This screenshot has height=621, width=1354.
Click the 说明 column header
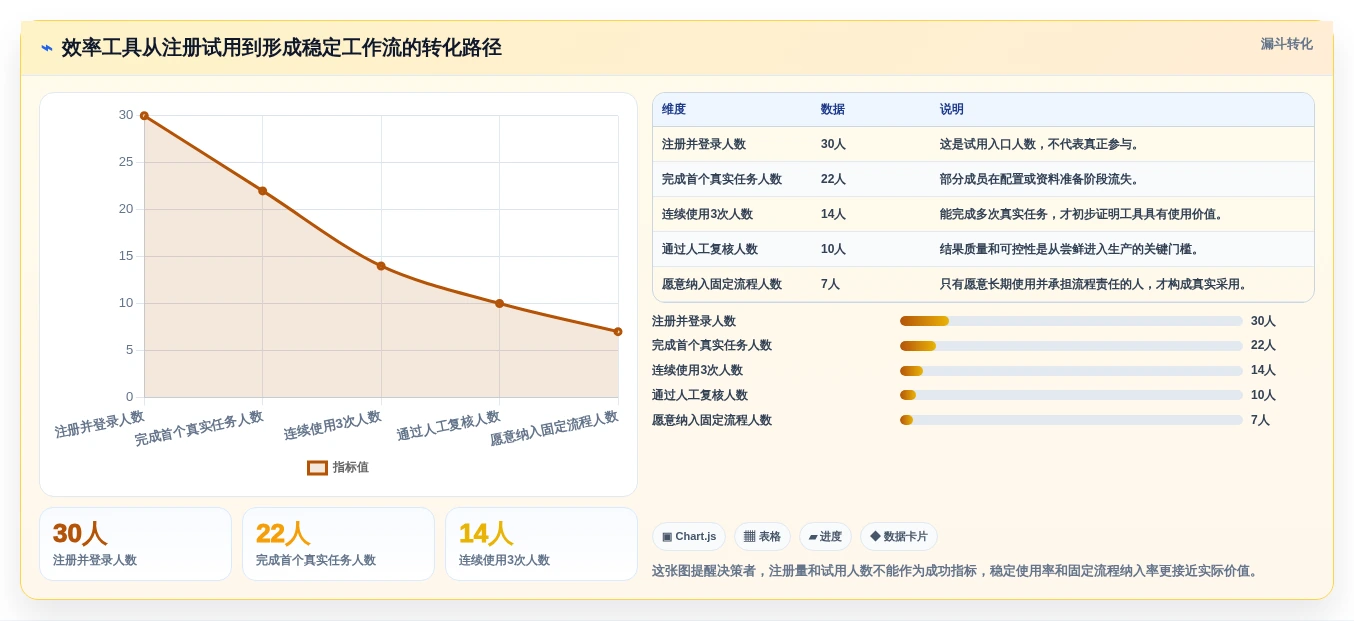(952, 109)
